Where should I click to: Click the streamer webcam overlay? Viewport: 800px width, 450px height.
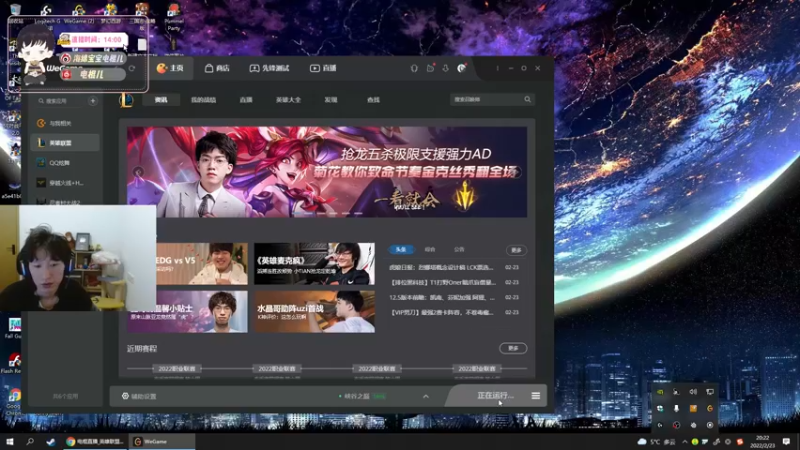click(78, 258)
